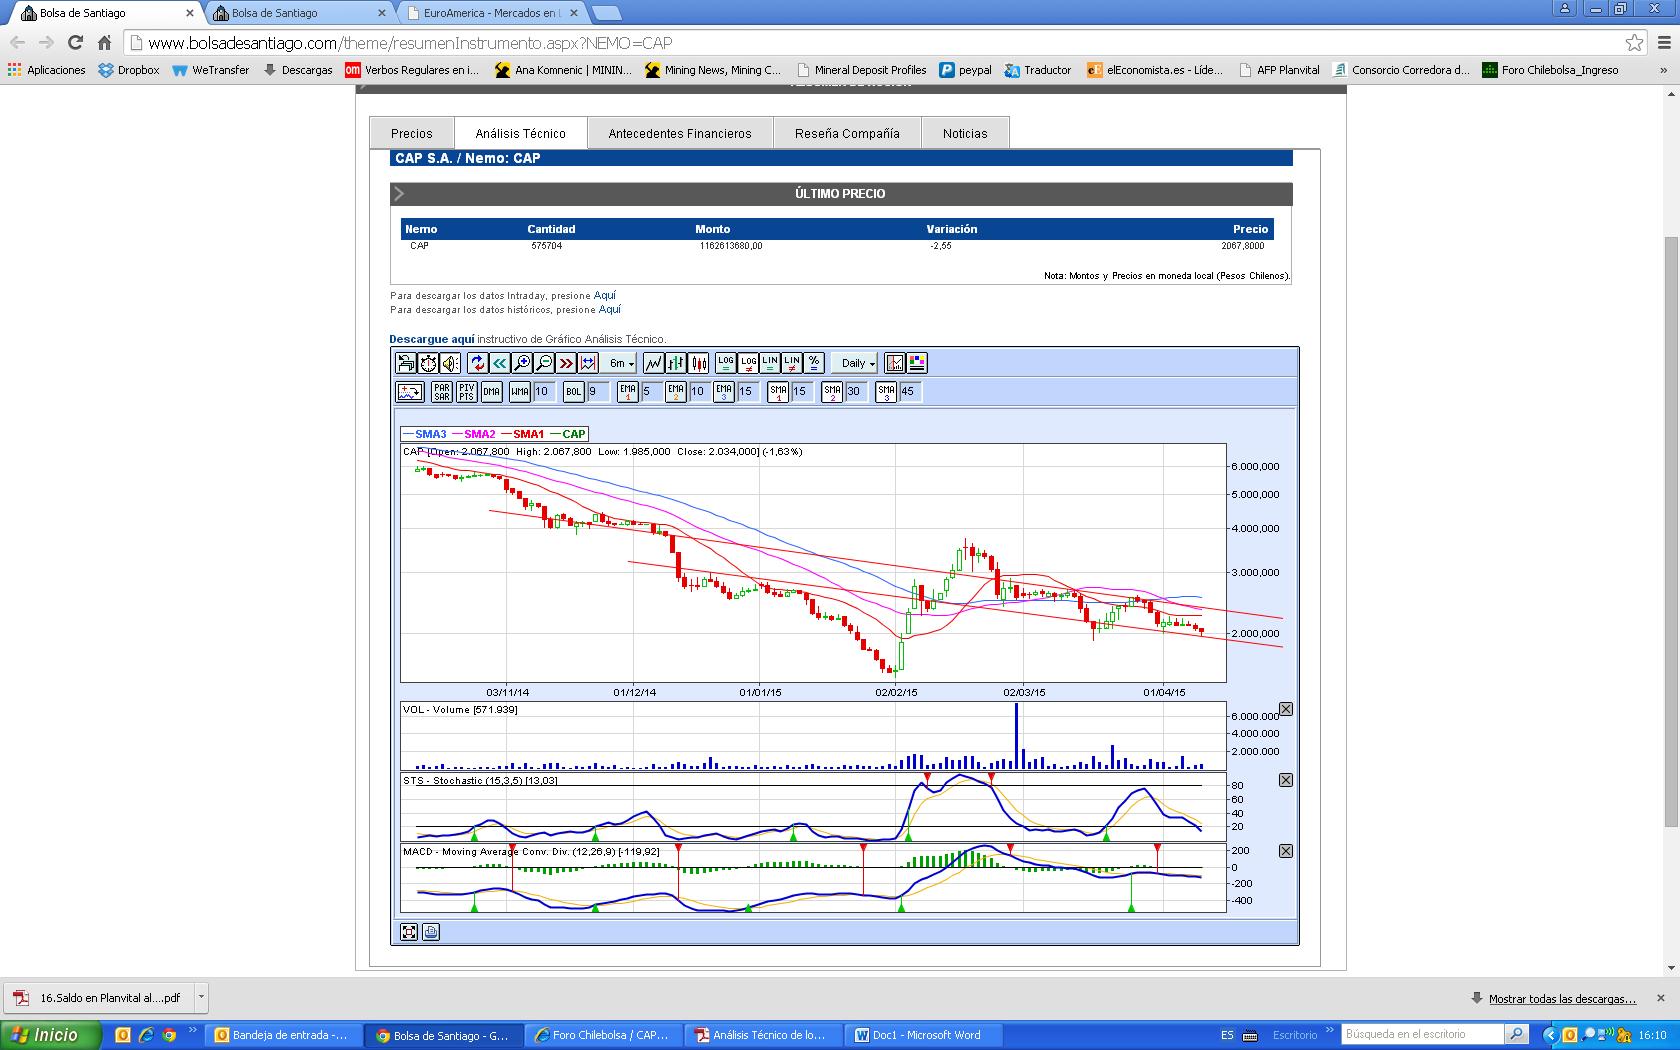Open the AFP Planvital bookmark
The width and height of the screenshot is (1680, 1050).
(x=1279, y=70)
